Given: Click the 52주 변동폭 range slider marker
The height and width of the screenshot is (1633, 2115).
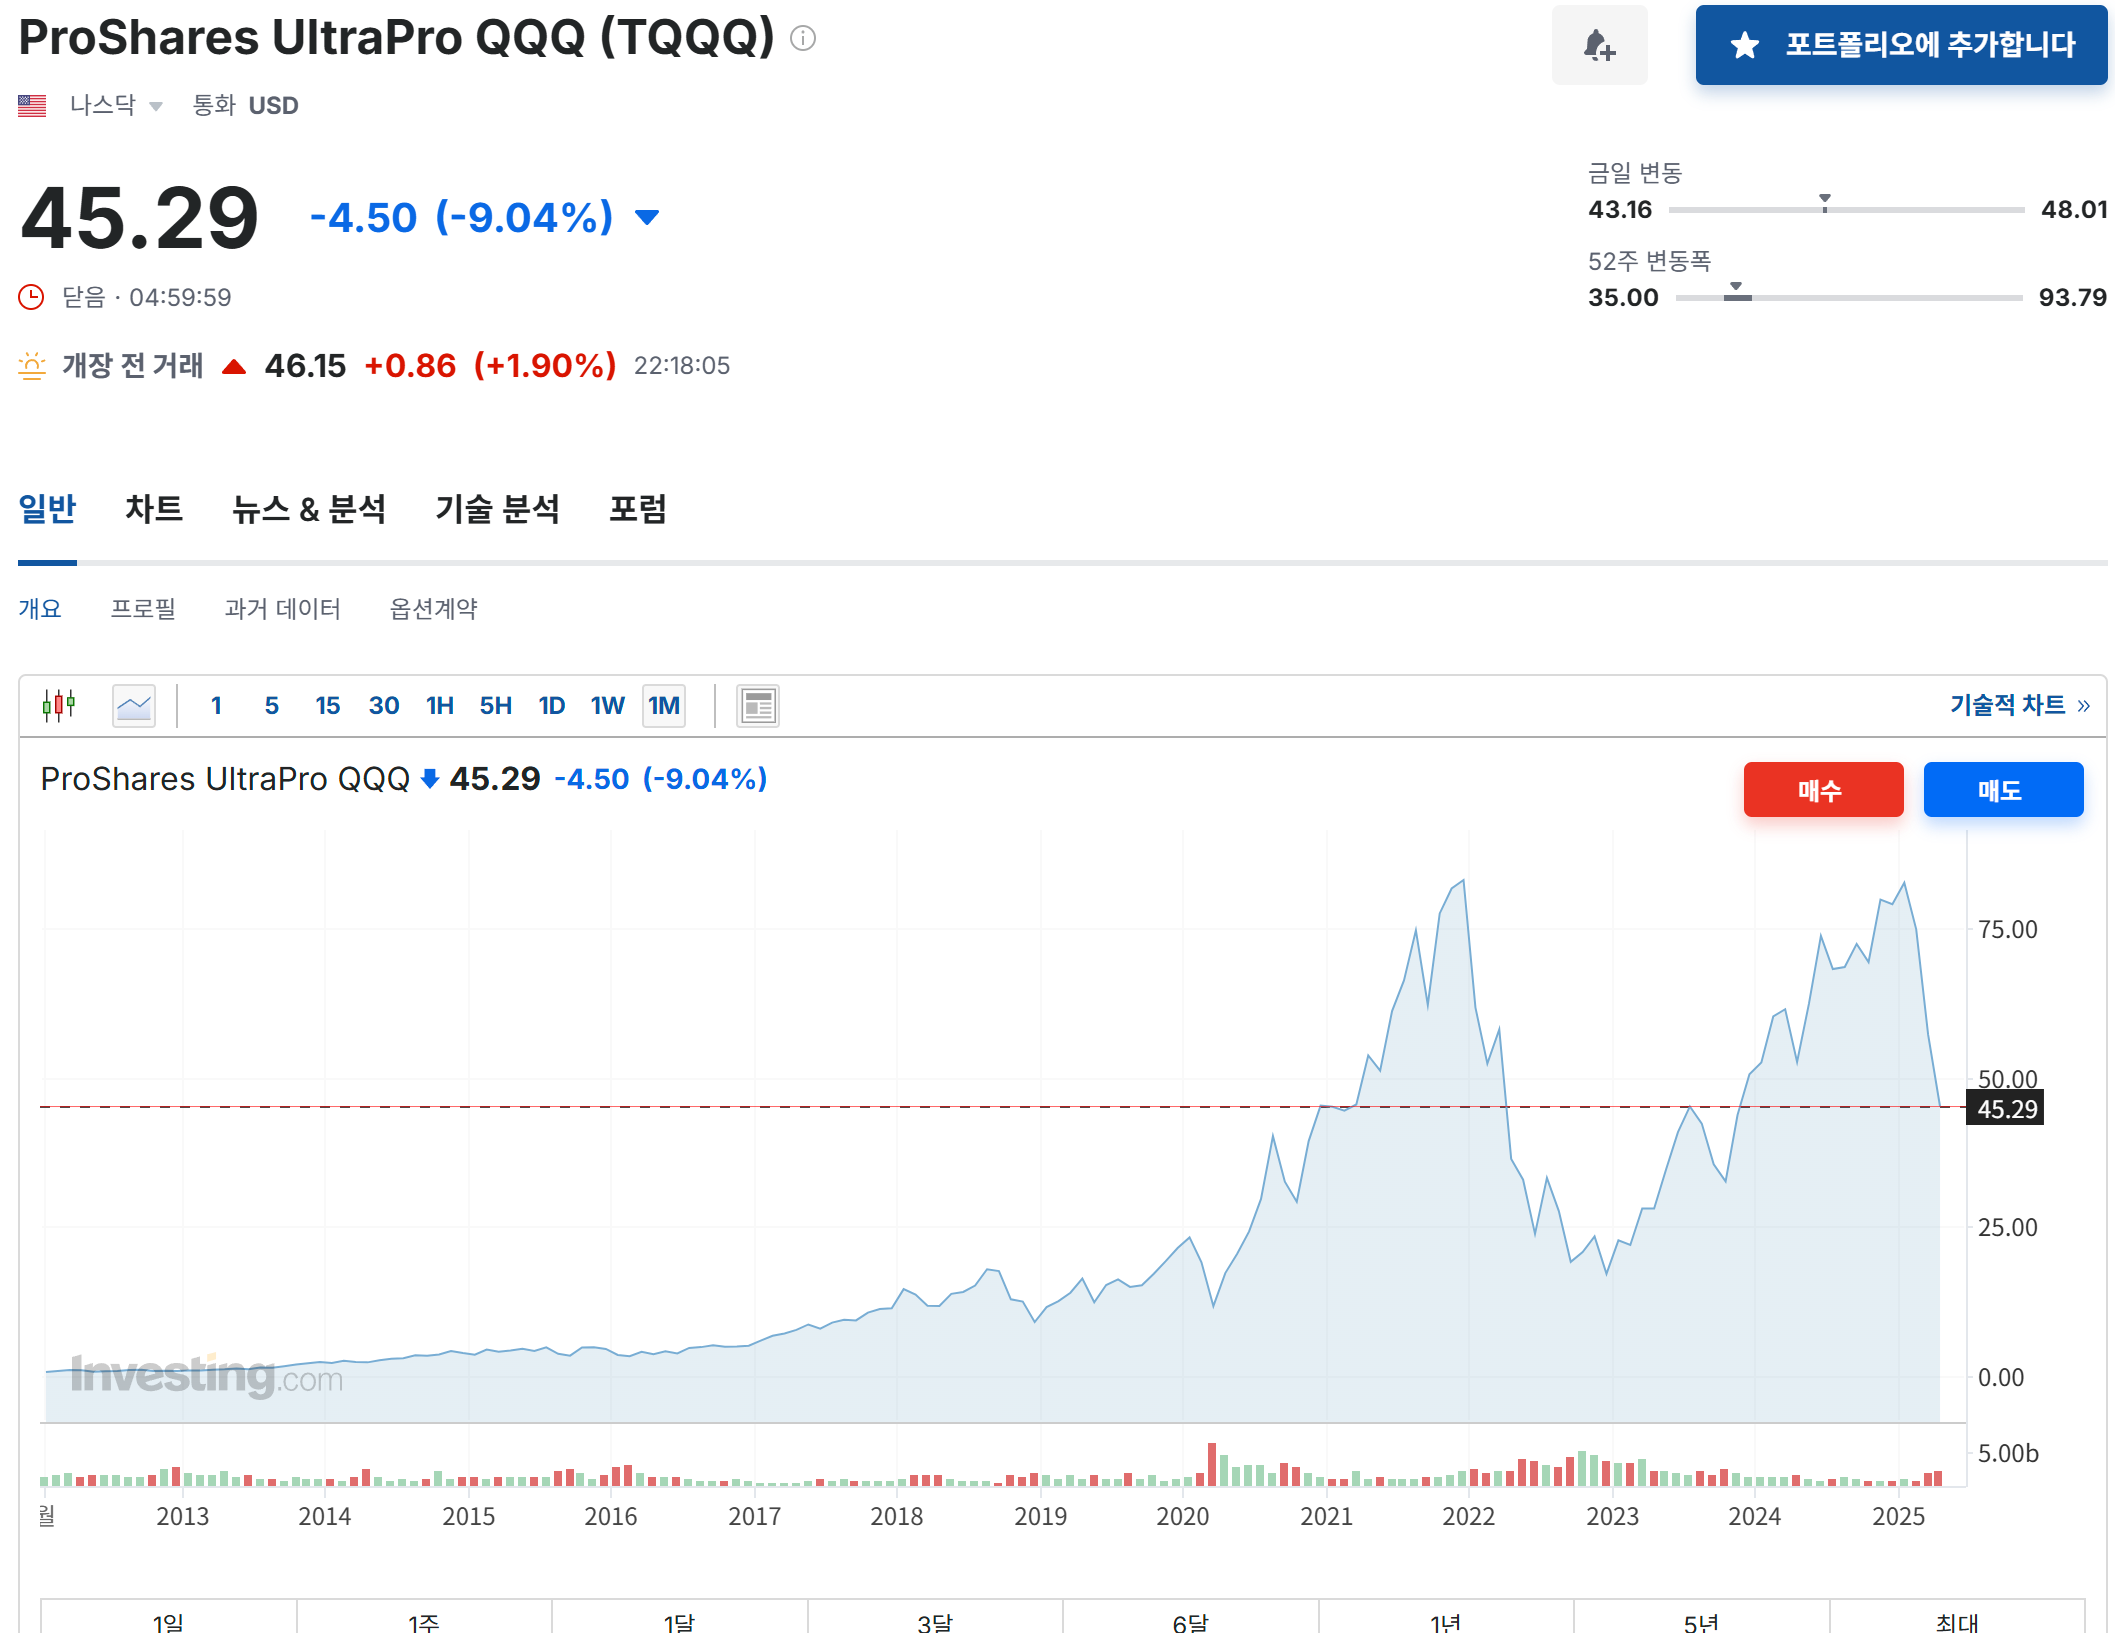Looking at the screenshot, I should point(1737,290).
